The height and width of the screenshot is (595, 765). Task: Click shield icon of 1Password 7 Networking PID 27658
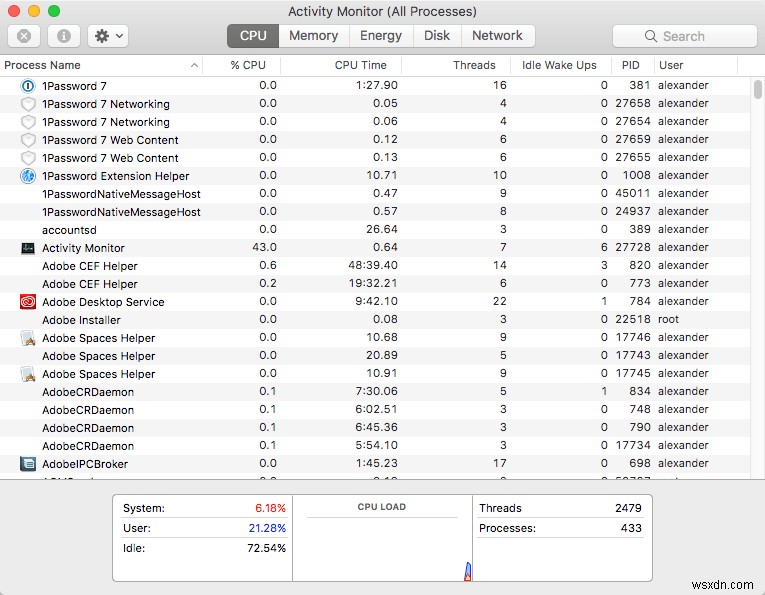[x=28, y=104]
